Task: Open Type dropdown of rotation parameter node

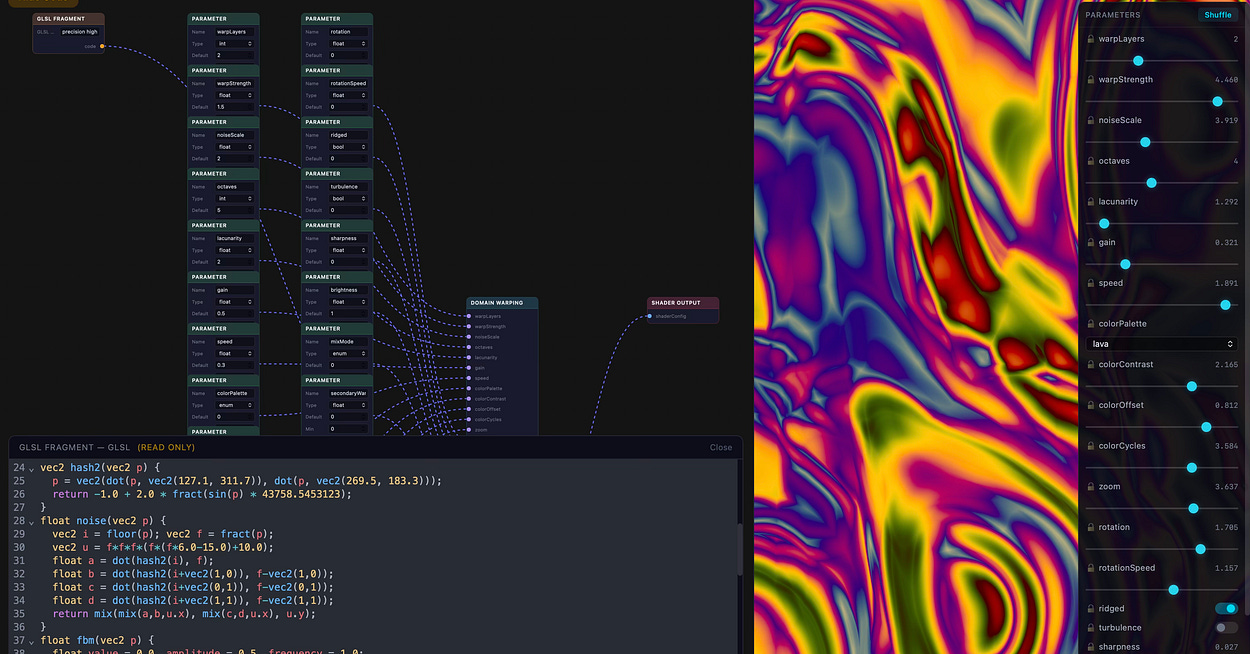Action: coord(348,43)
